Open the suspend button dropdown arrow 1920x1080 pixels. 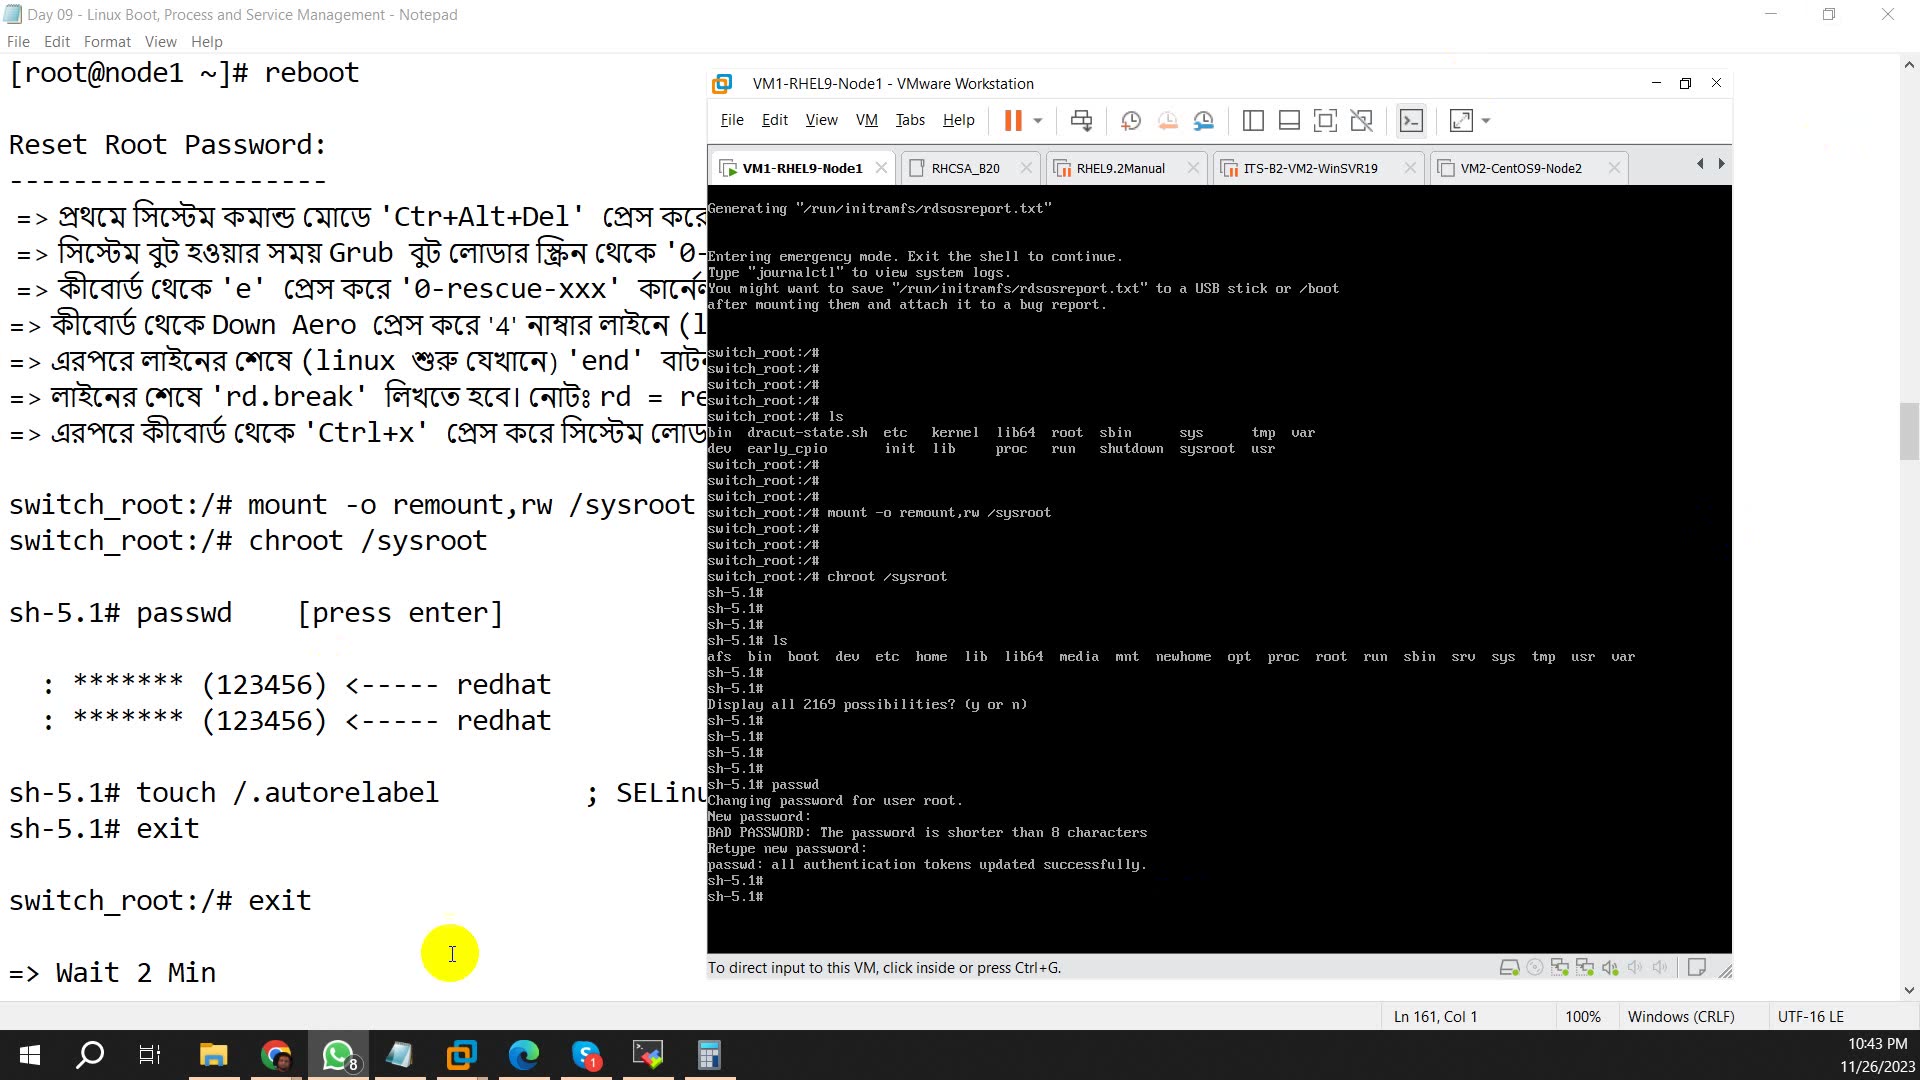click(1038, 120)
